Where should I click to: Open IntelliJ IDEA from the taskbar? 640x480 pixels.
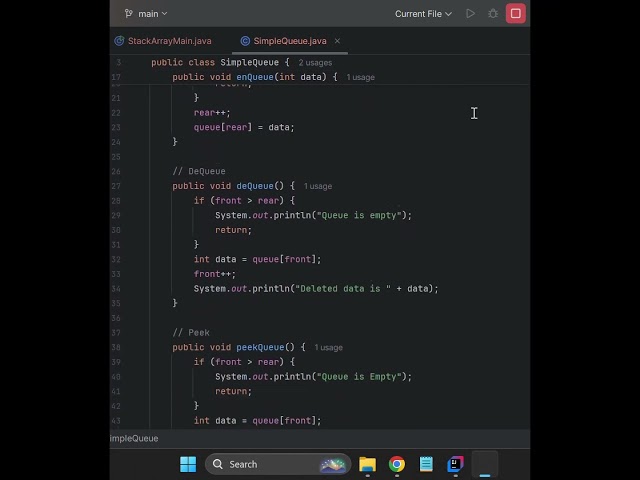pyautogui.click(x=456, y=464)
